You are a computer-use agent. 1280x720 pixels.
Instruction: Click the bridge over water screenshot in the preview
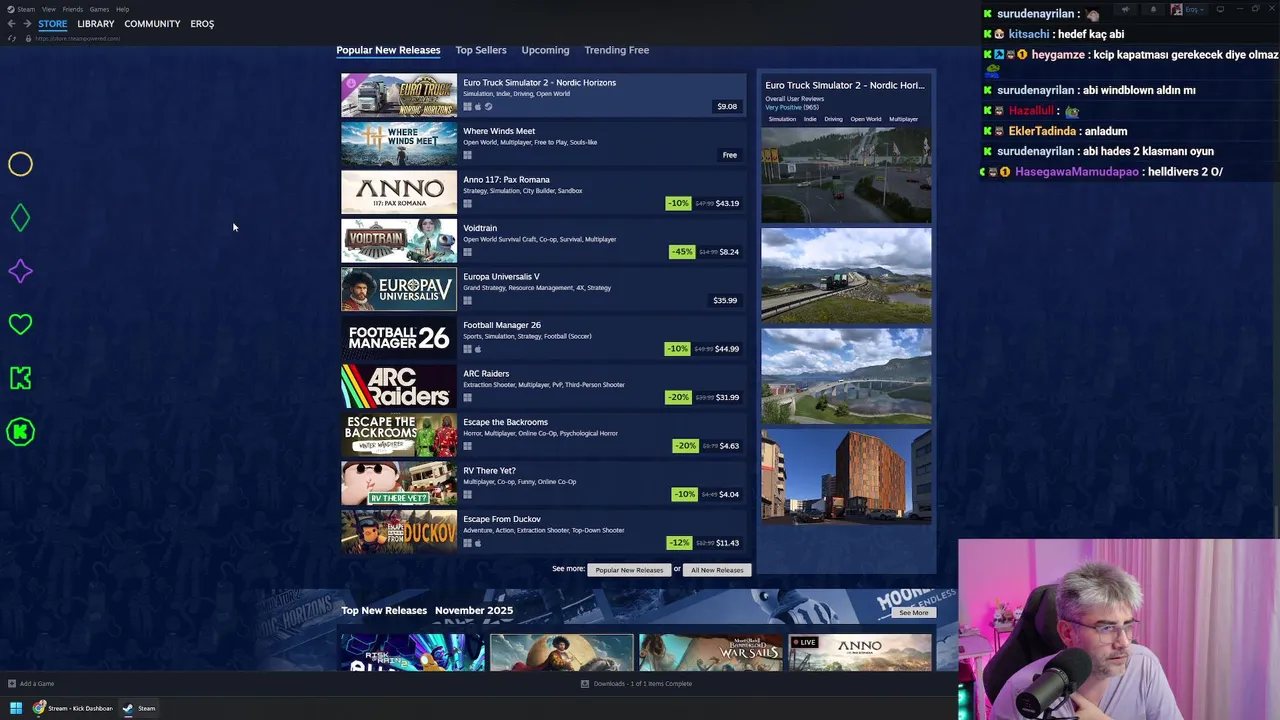[846, 376]
